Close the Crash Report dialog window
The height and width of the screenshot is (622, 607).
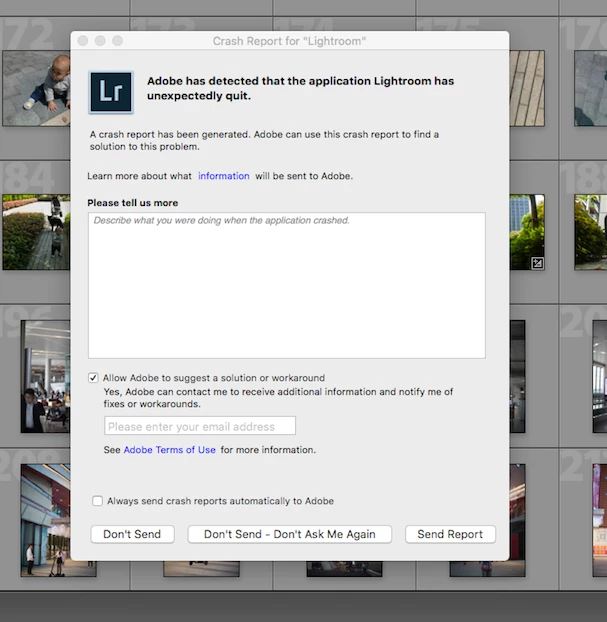[83, 41]
